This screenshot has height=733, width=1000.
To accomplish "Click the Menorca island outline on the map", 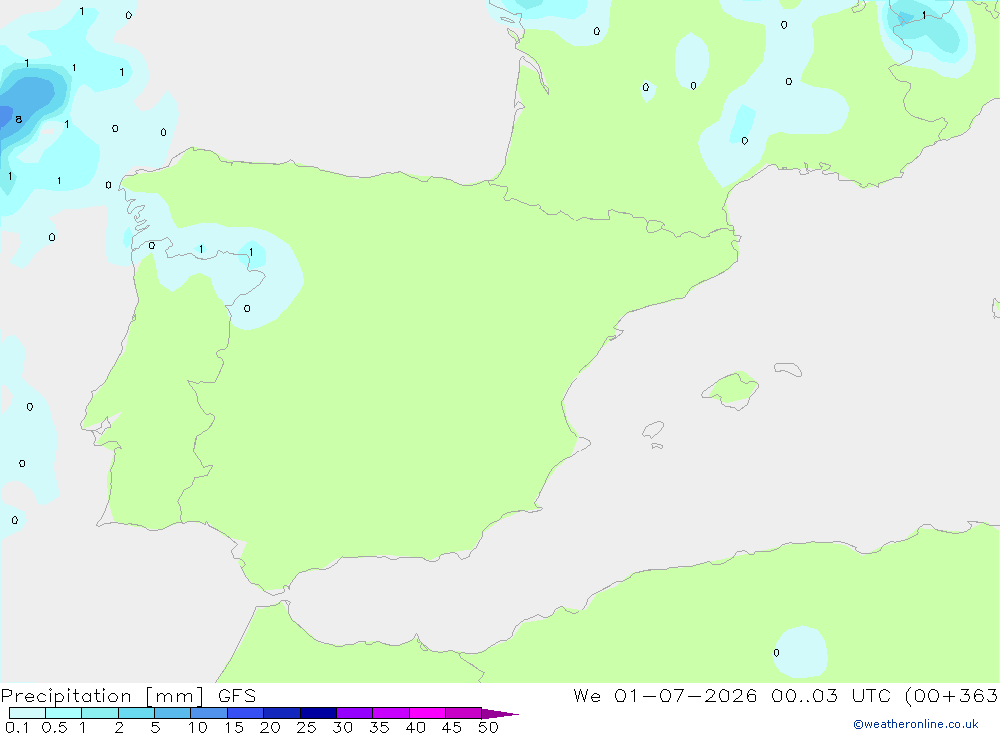I will [x=788, y=369].
